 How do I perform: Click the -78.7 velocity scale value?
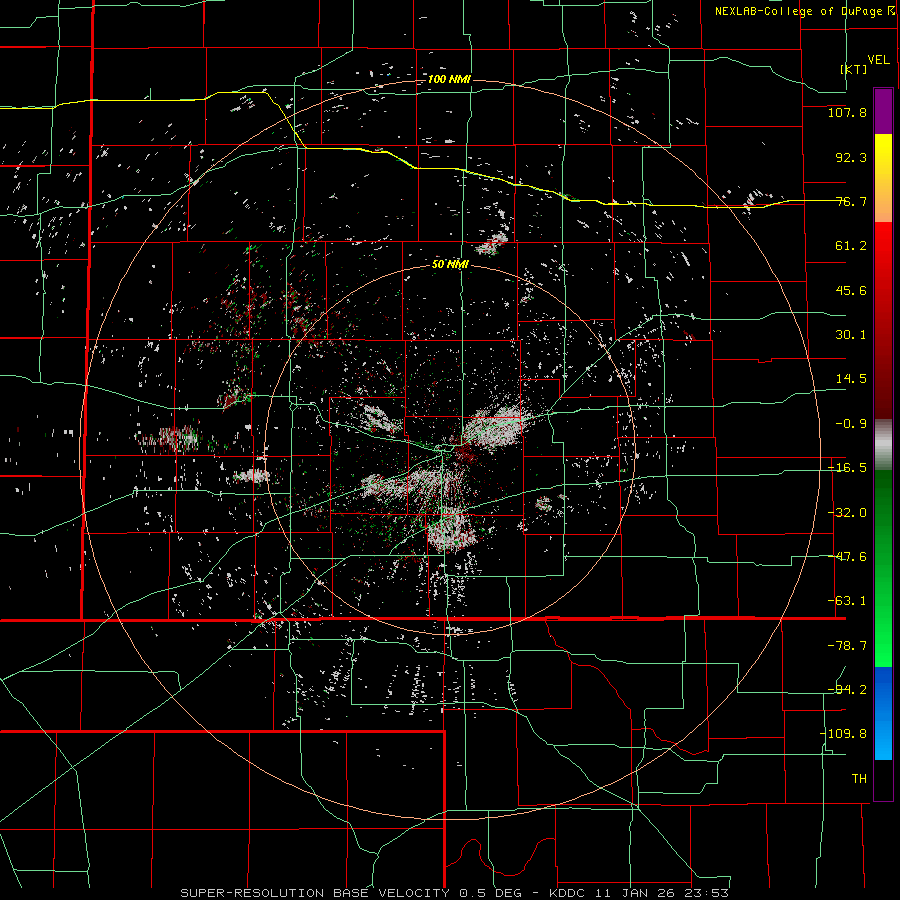[x=847, y=646]
